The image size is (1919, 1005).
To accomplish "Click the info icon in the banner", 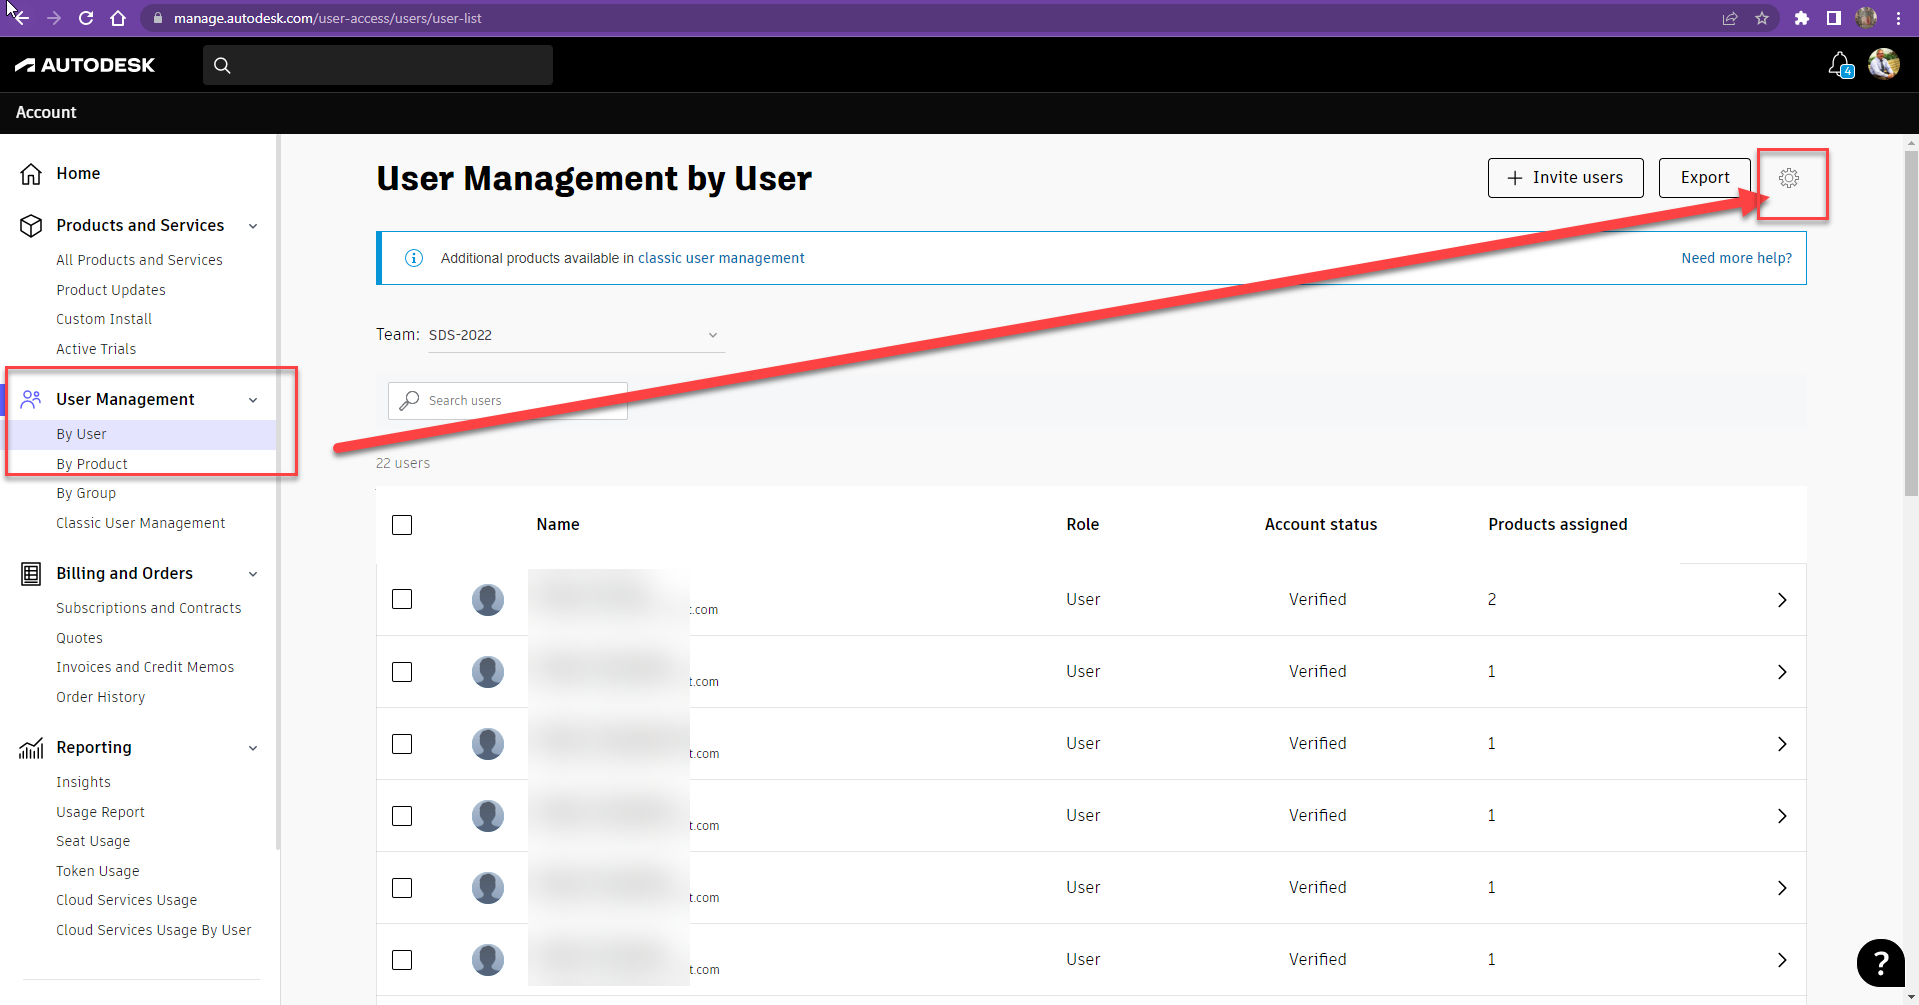I will 413,258.
